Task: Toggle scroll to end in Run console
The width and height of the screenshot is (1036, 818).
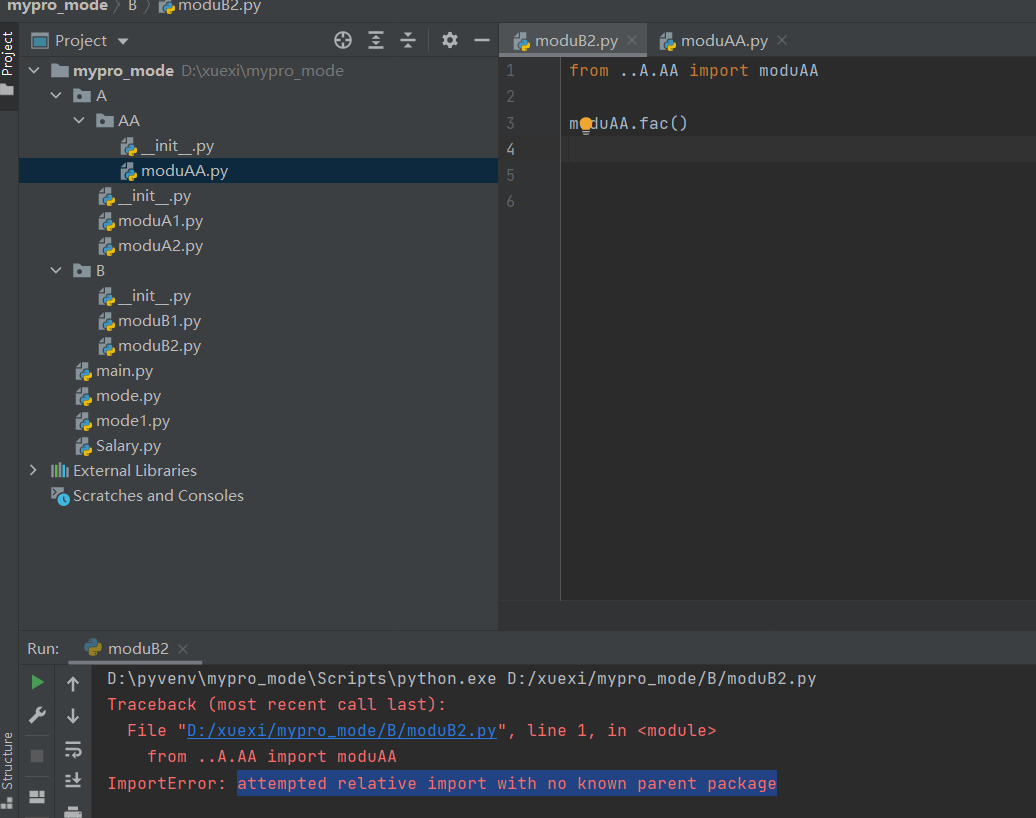Action: pos(73,780)
